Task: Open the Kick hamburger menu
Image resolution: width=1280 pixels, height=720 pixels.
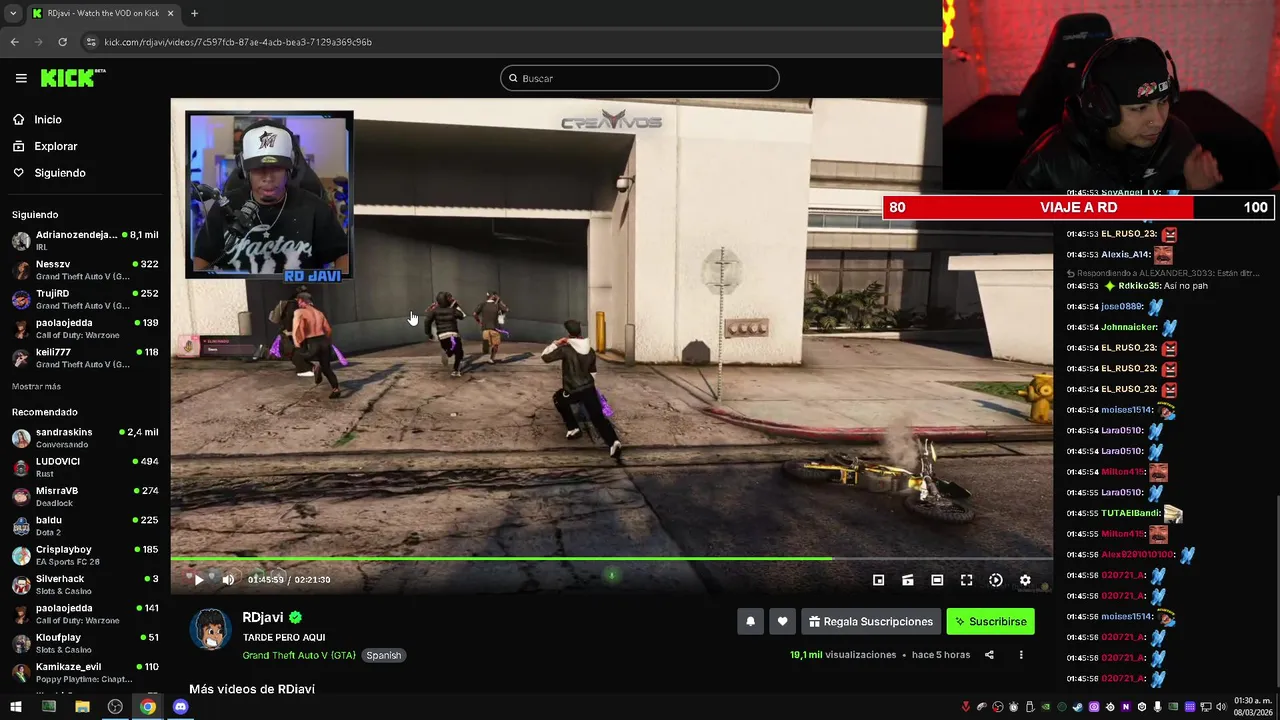Action: [x=21, y=78]
